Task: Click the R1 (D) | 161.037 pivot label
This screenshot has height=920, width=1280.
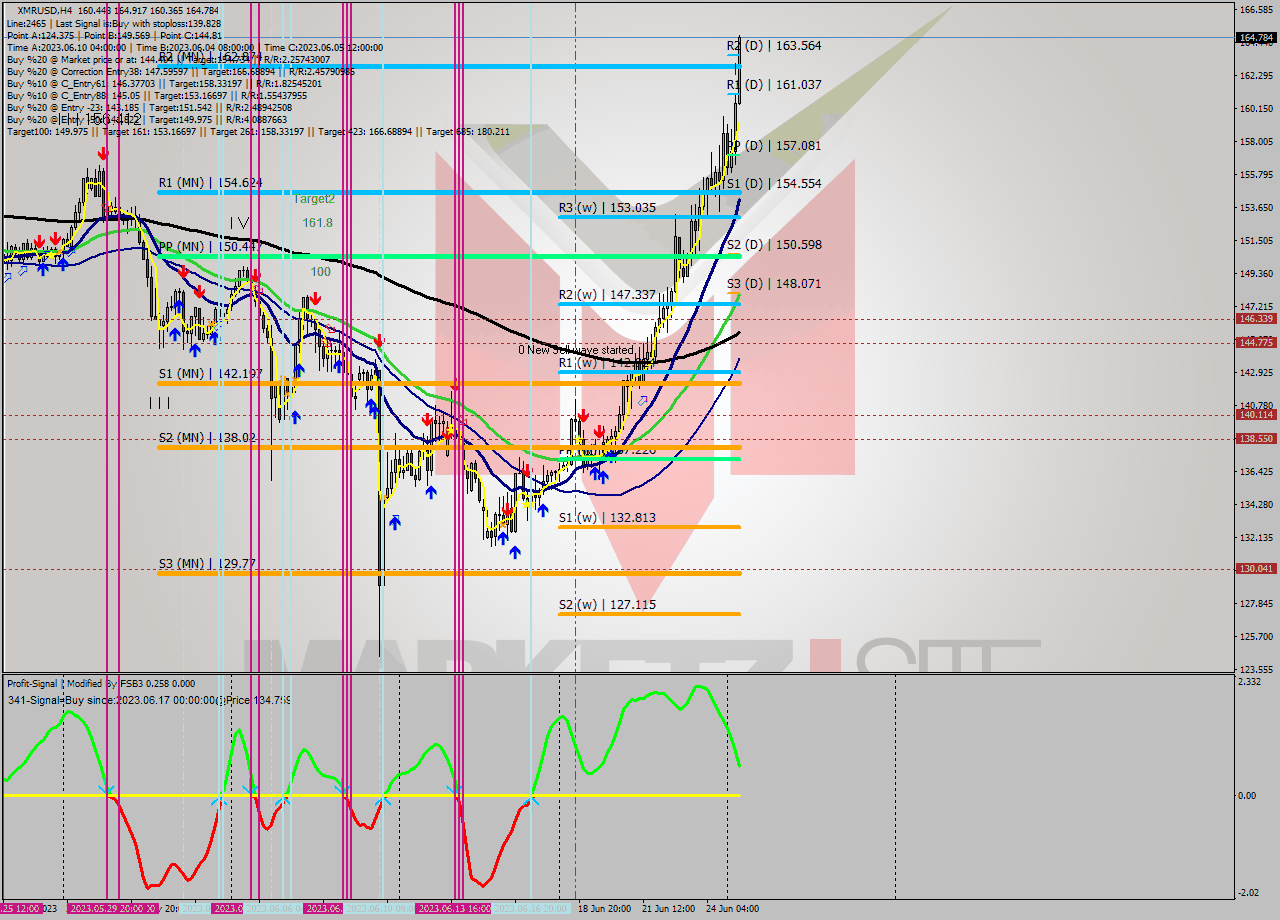Action: click(773, 85)
